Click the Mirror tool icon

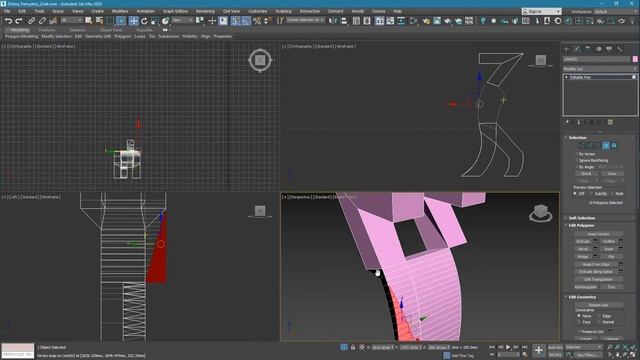pyautogui.click(x=333, y=21)
